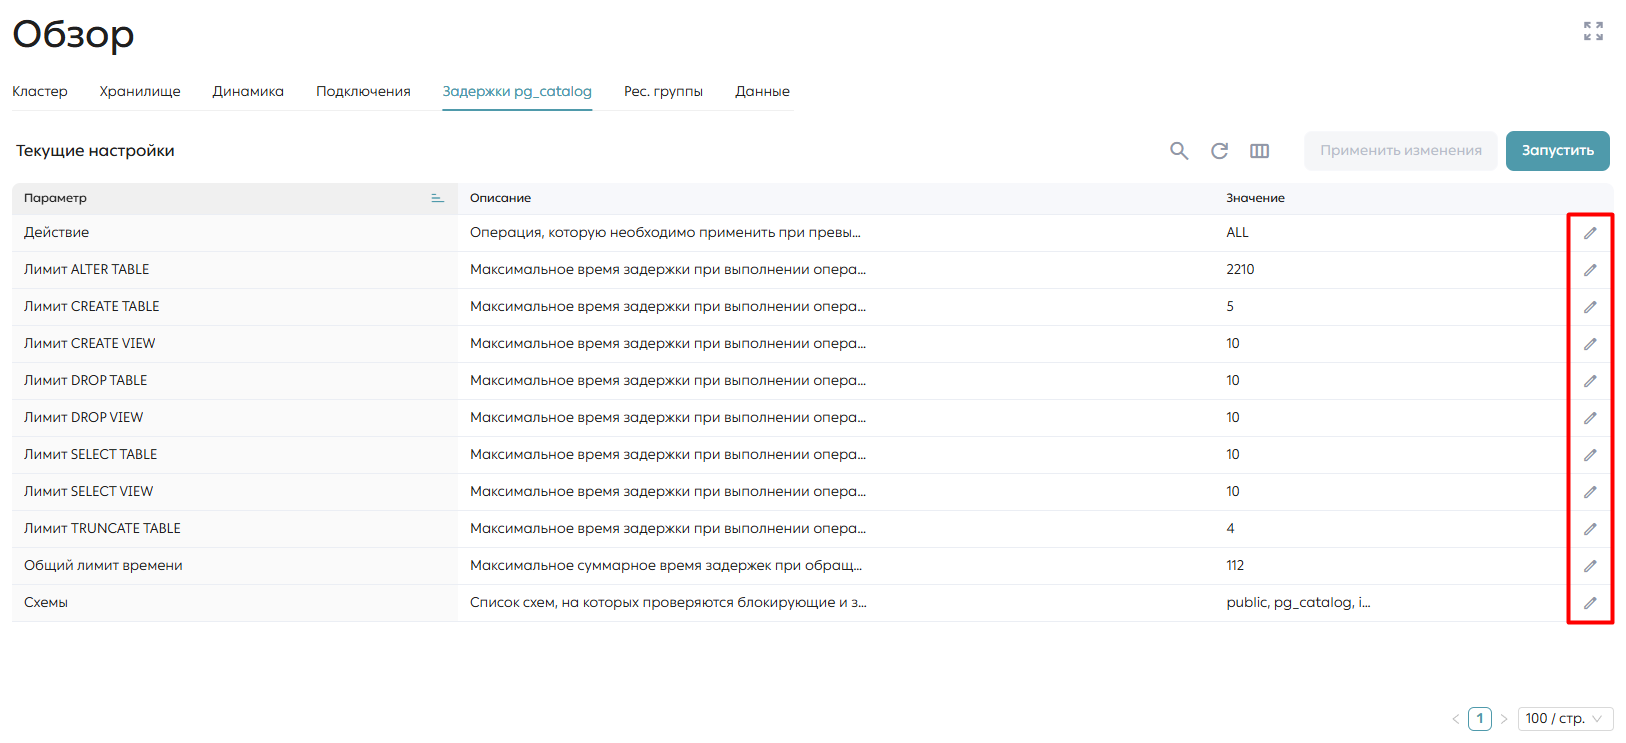The width and height of the screenshot is (1626, 743).
Task: Switch to the Кластер tab
Action: click(40, 91)
